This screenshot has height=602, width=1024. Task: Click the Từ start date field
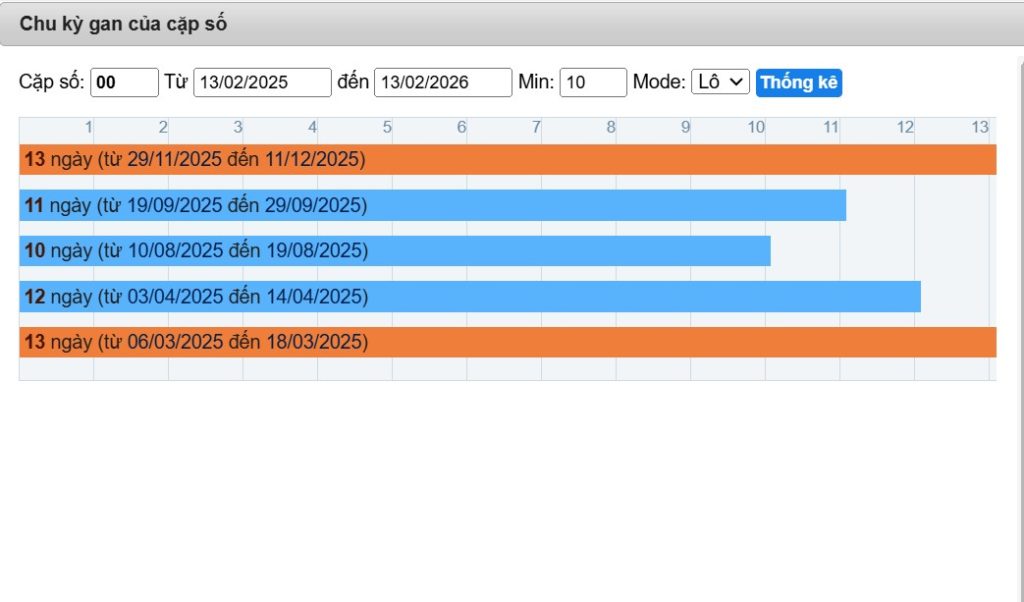[262, 82]
